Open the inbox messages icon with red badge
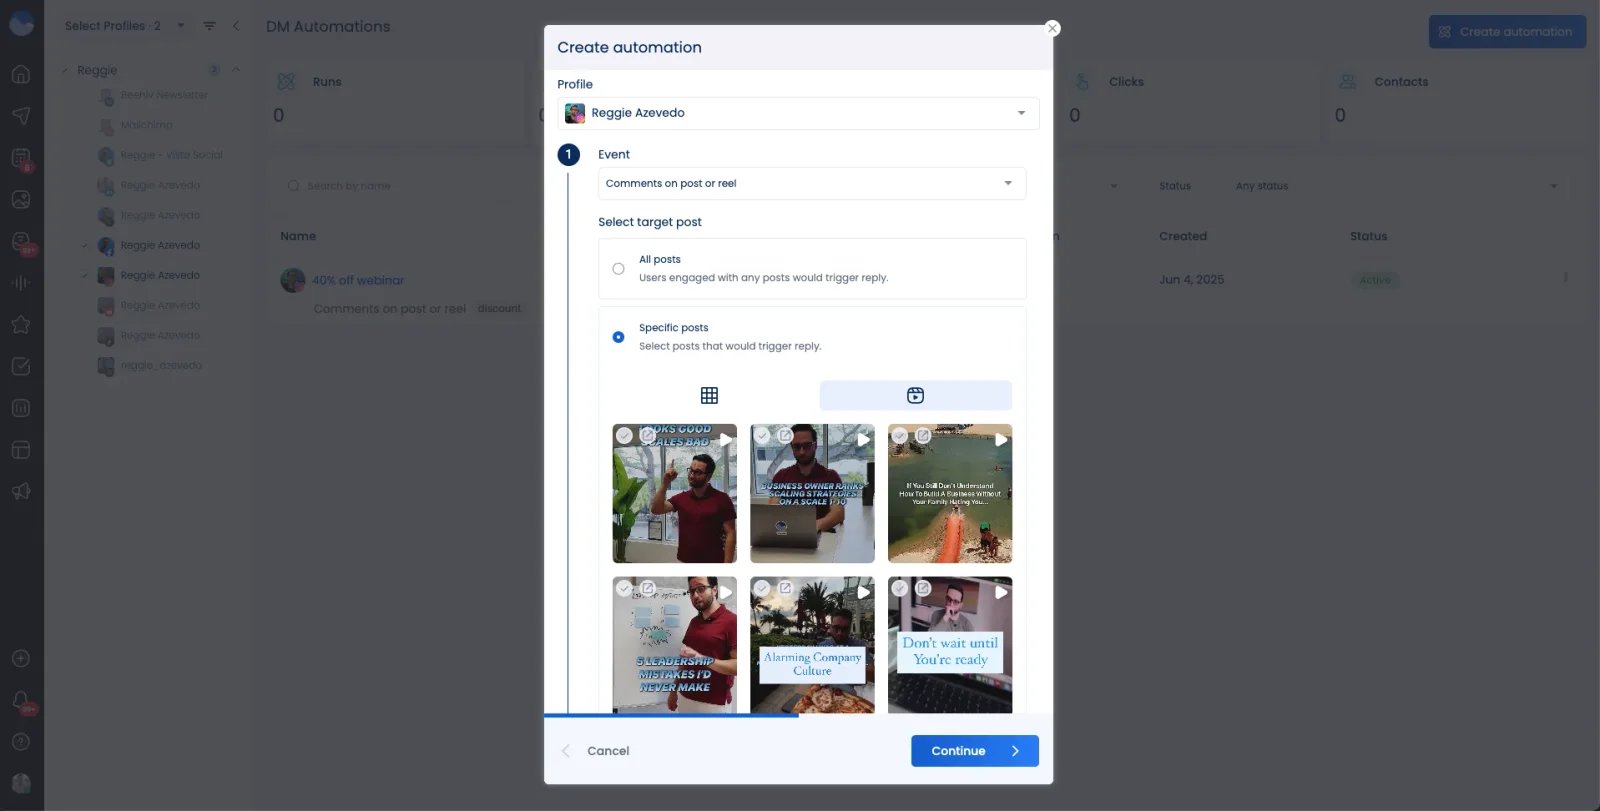The image size is (1600, 811). (x=21, y=242)
